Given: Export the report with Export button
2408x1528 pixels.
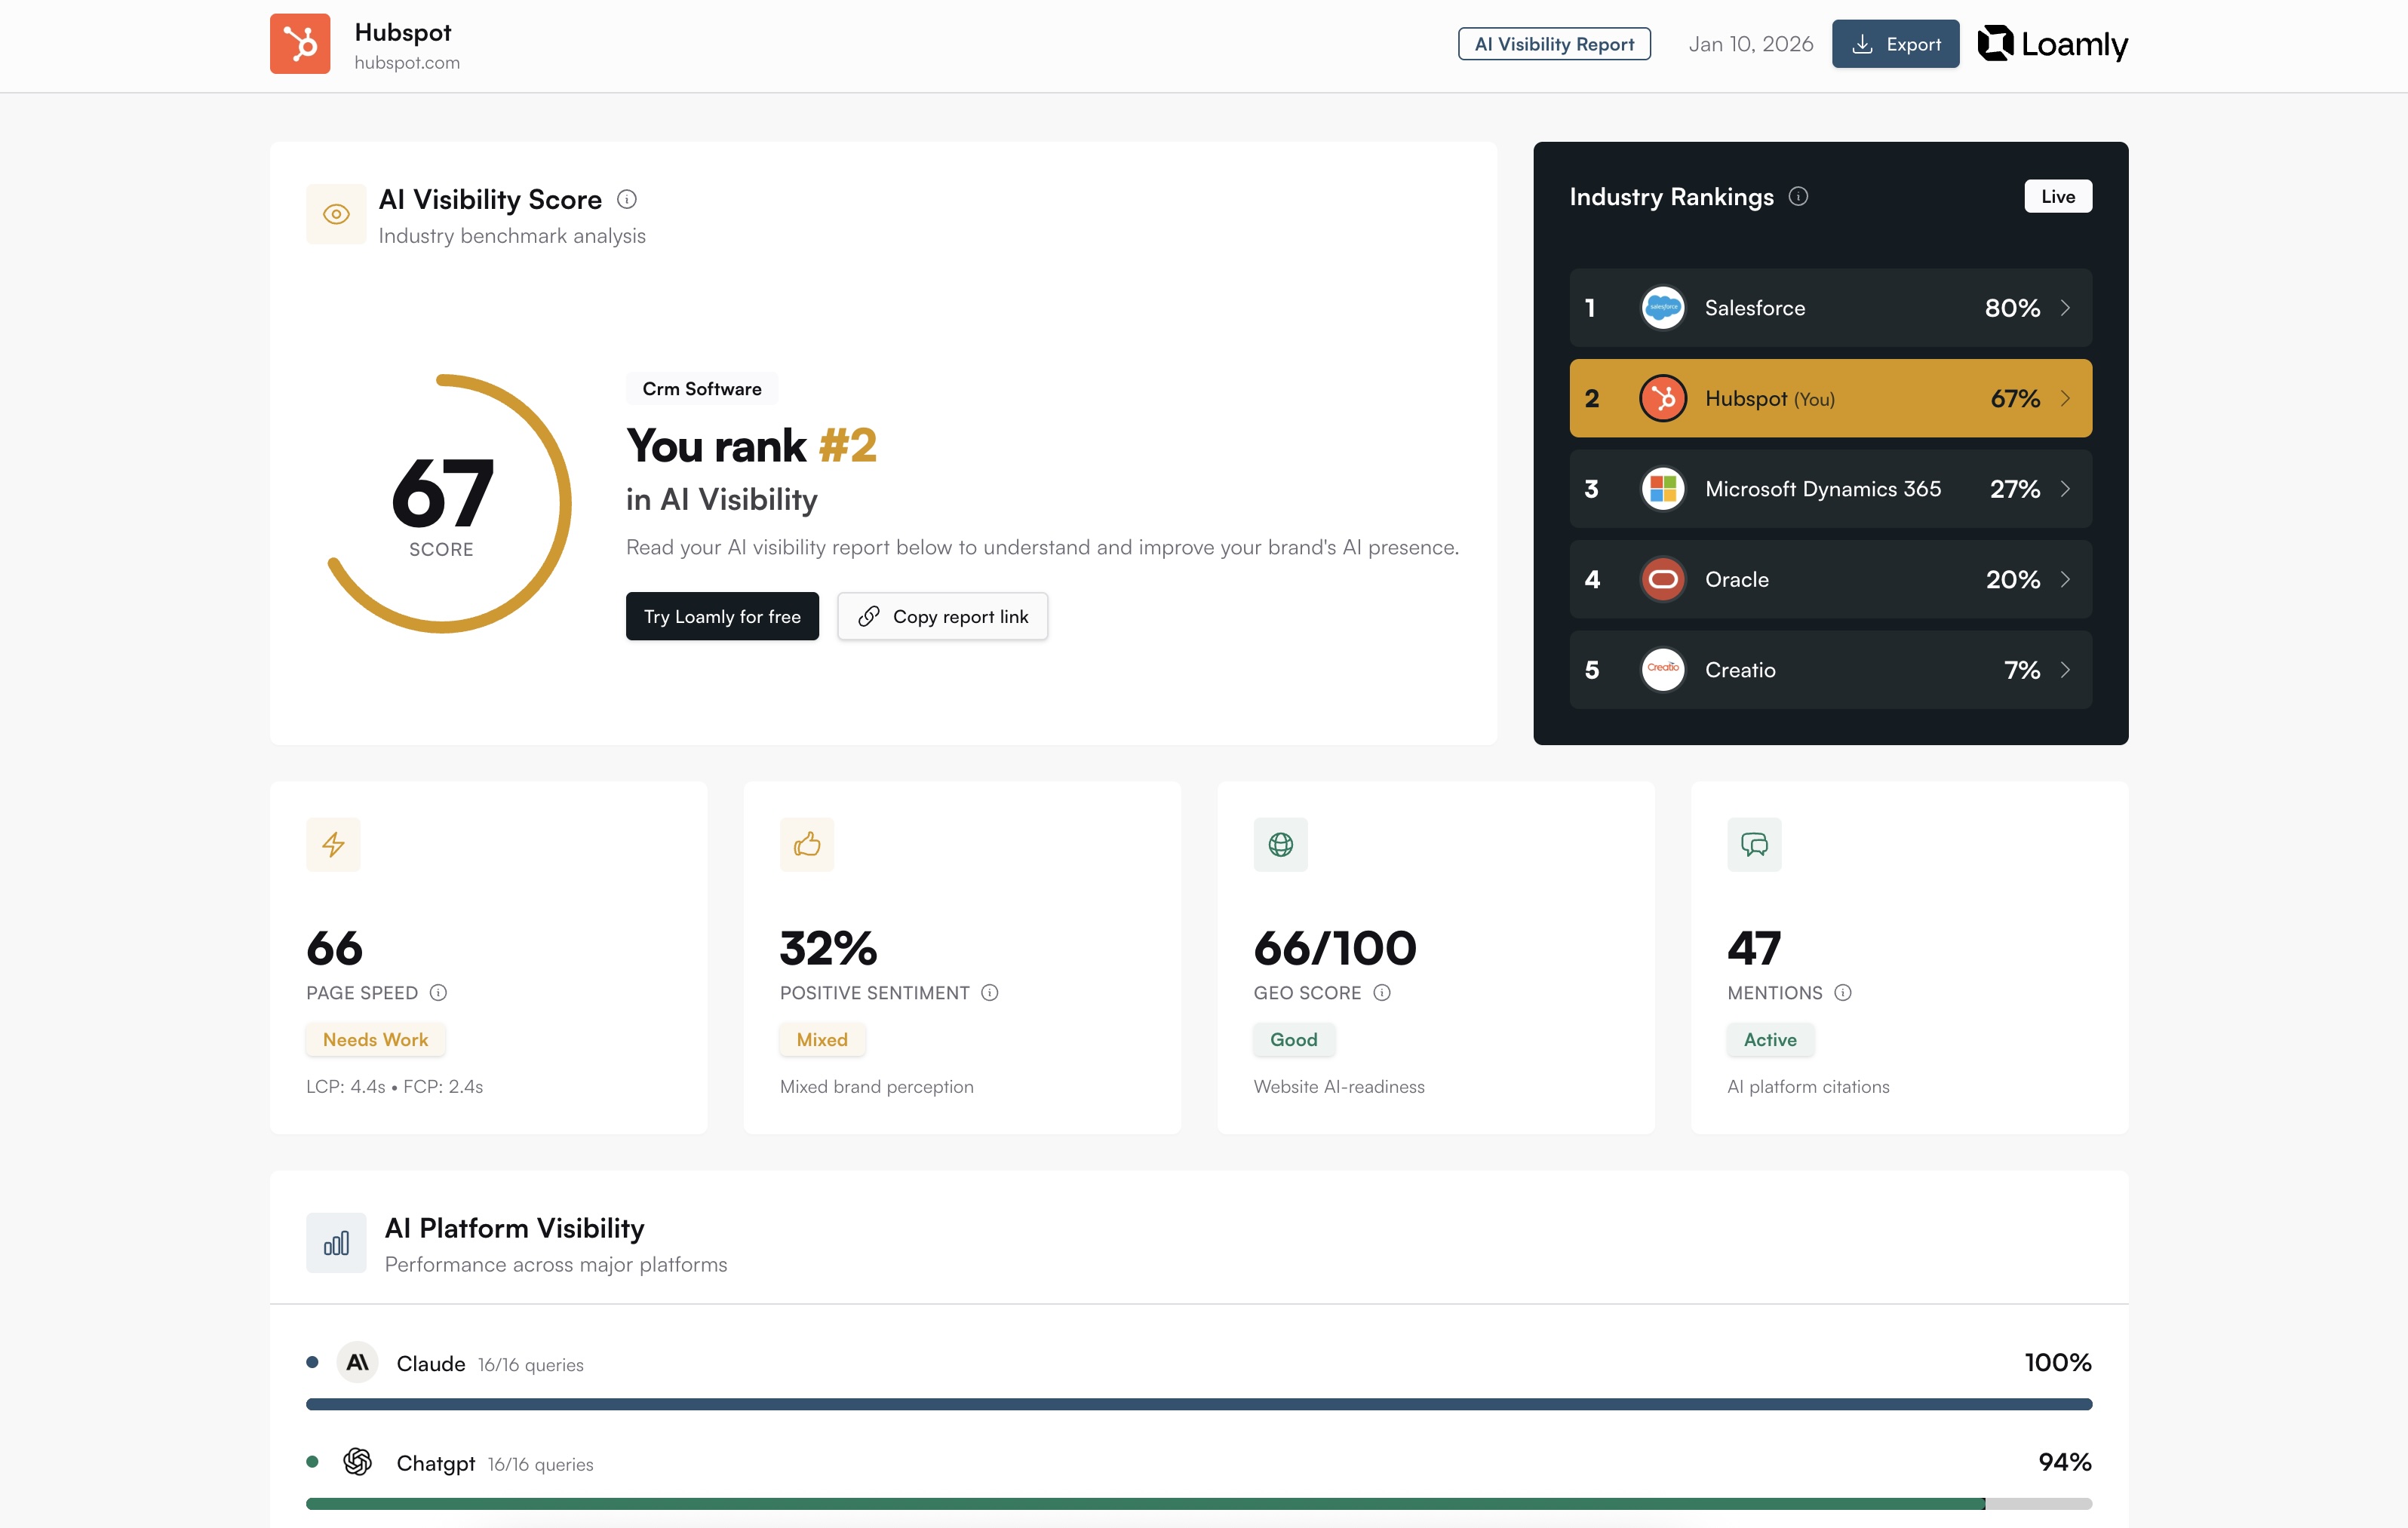Looking at the screenshot, I should [1895, 44].
